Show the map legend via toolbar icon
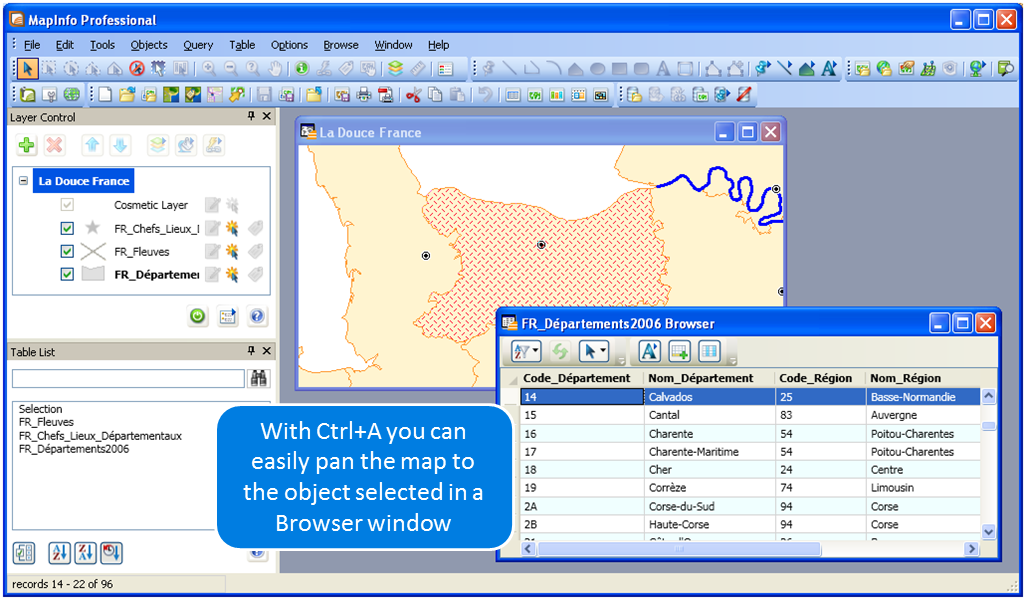 (446, 68)
